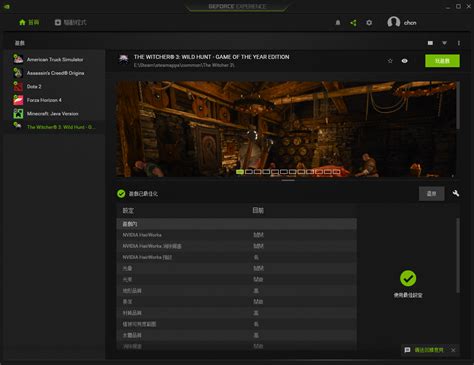Click the detail panel scrollbar beside screenshot
Image resolution: width=474 pixels, height=365 pixels.
[x=458, y=105]
